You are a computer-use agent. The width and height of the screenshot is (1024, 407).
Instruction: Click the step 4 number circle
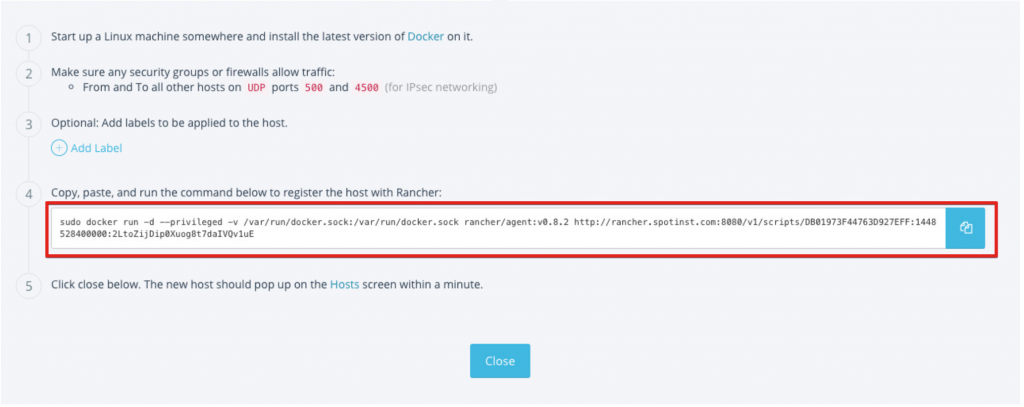[29, 192]
